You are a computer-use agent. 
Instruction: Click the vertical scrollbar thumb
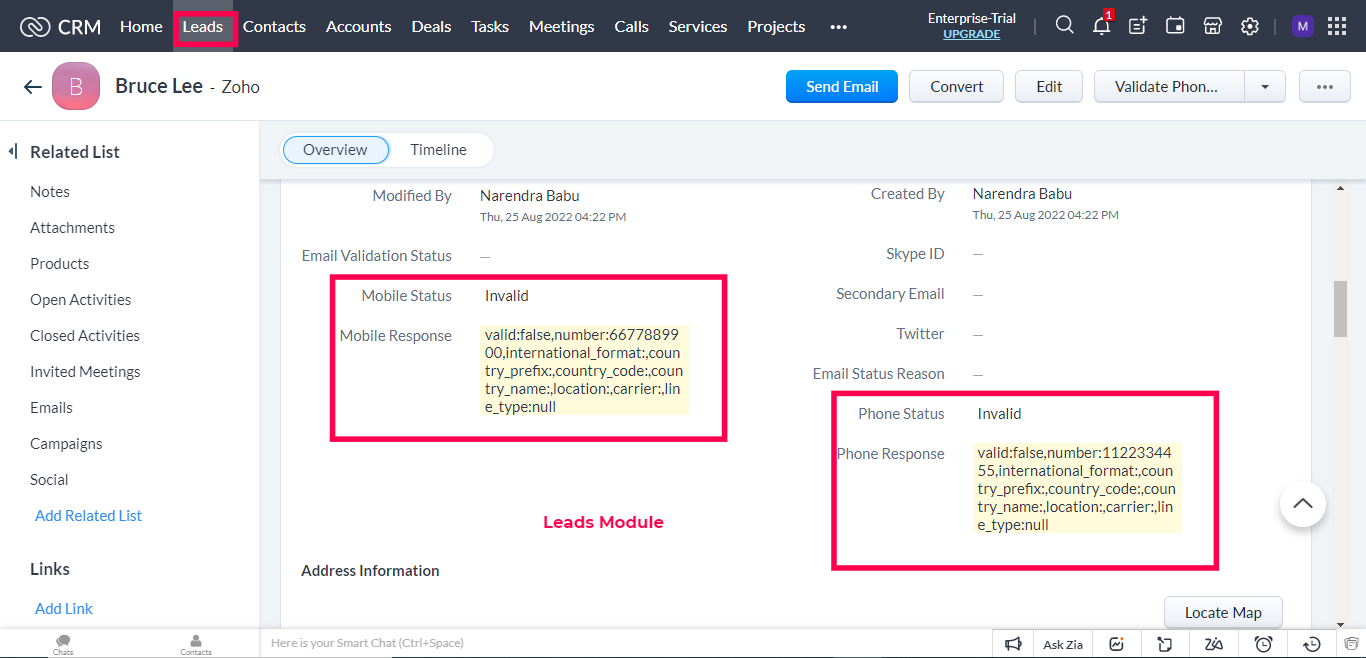click(1341, 309)
